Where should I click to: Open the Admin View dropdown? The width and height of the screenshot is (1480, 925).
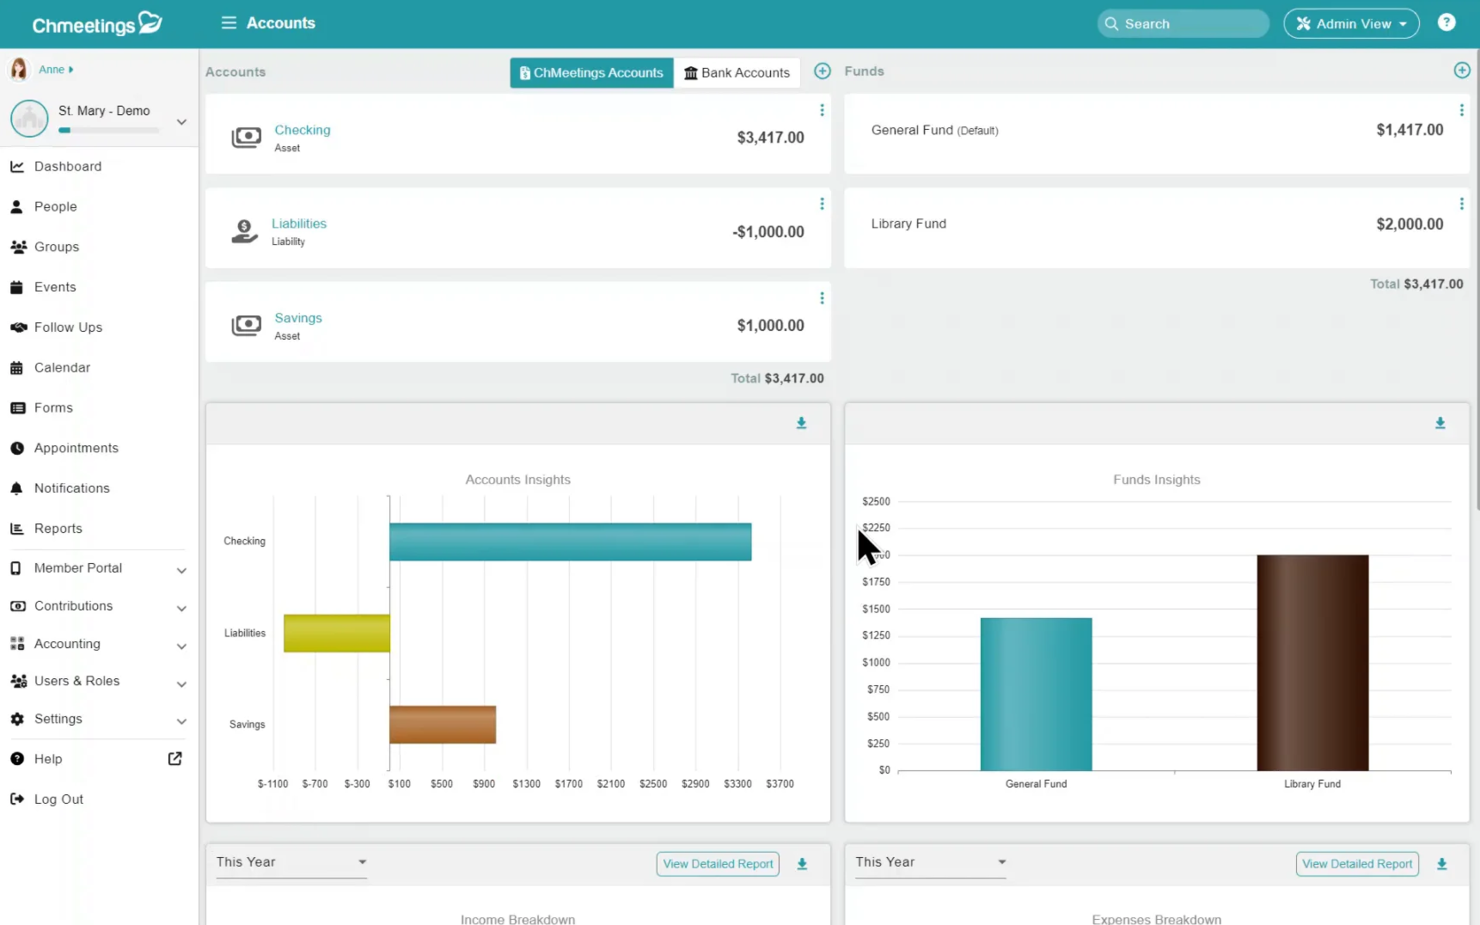(x=1351, y=22)
